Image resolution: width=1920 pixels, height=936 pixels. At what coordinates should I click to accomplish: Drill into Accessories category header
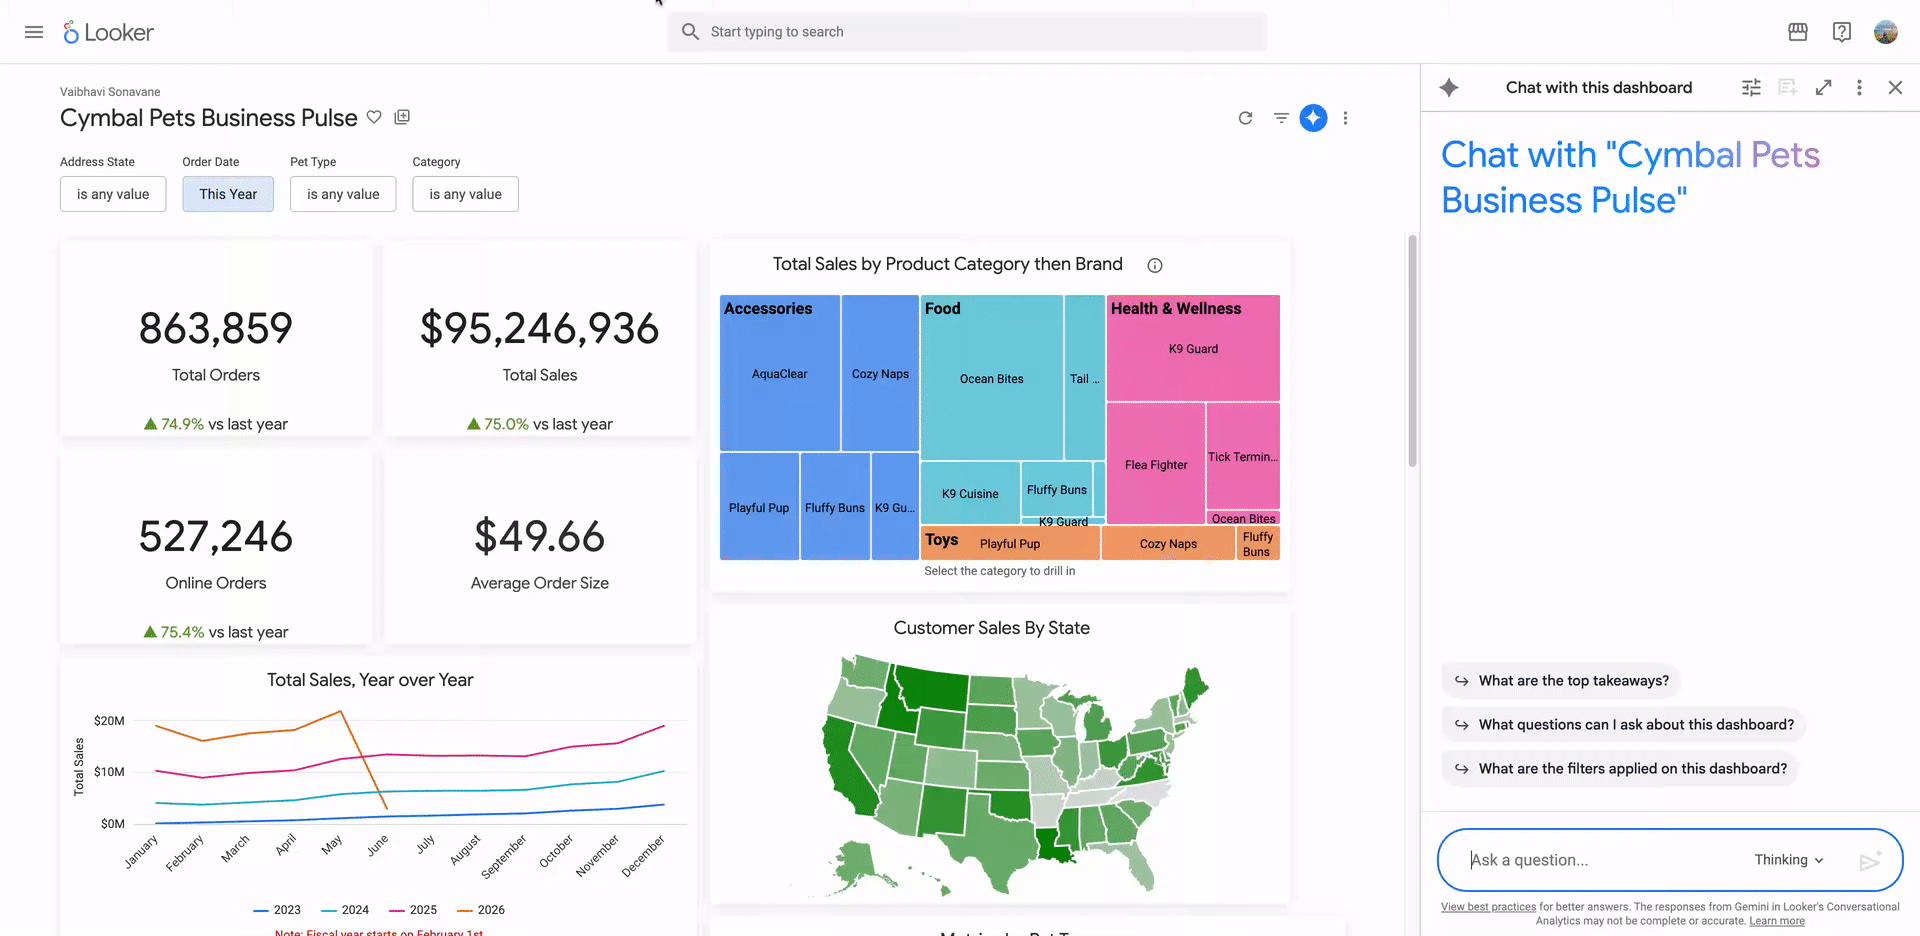[x=768, y=309]
